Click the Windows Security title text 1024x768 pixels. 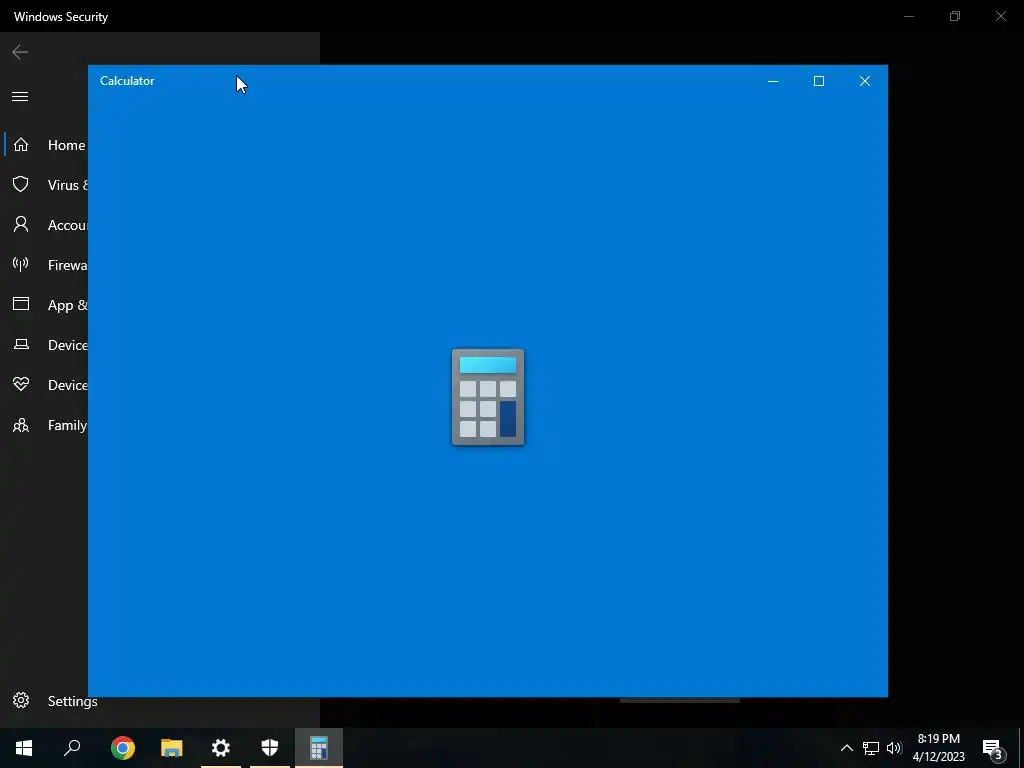coord(61,17)
